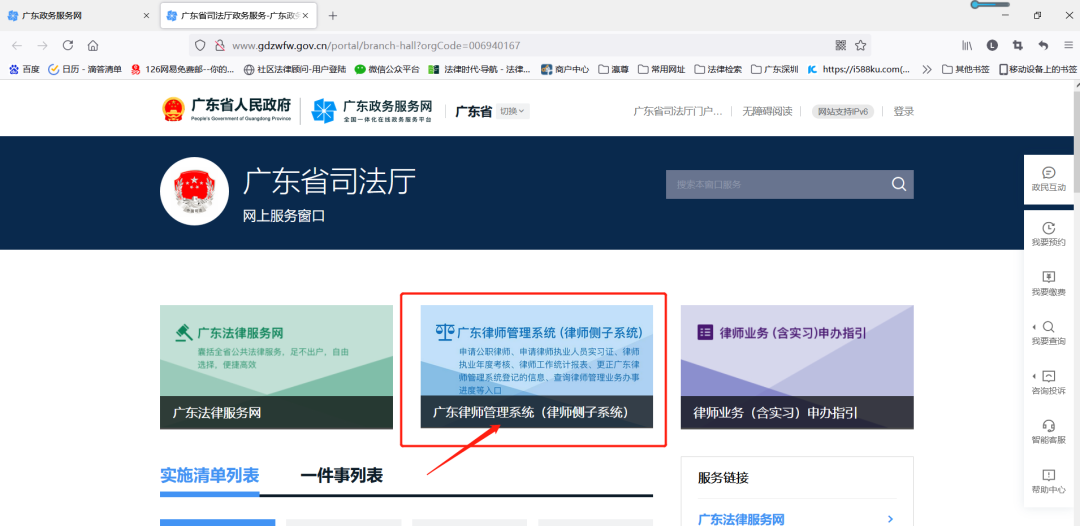Open the 政民互动 sidebar item
Viewport: 1080px width, 526px height.
click(1048, 179)
